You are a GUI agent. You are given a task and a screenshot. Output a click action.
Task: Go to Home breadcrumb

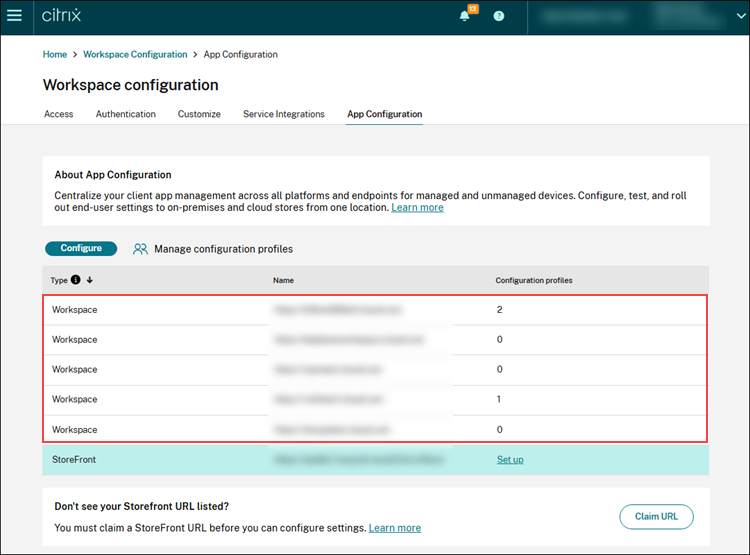coord(55,54)
